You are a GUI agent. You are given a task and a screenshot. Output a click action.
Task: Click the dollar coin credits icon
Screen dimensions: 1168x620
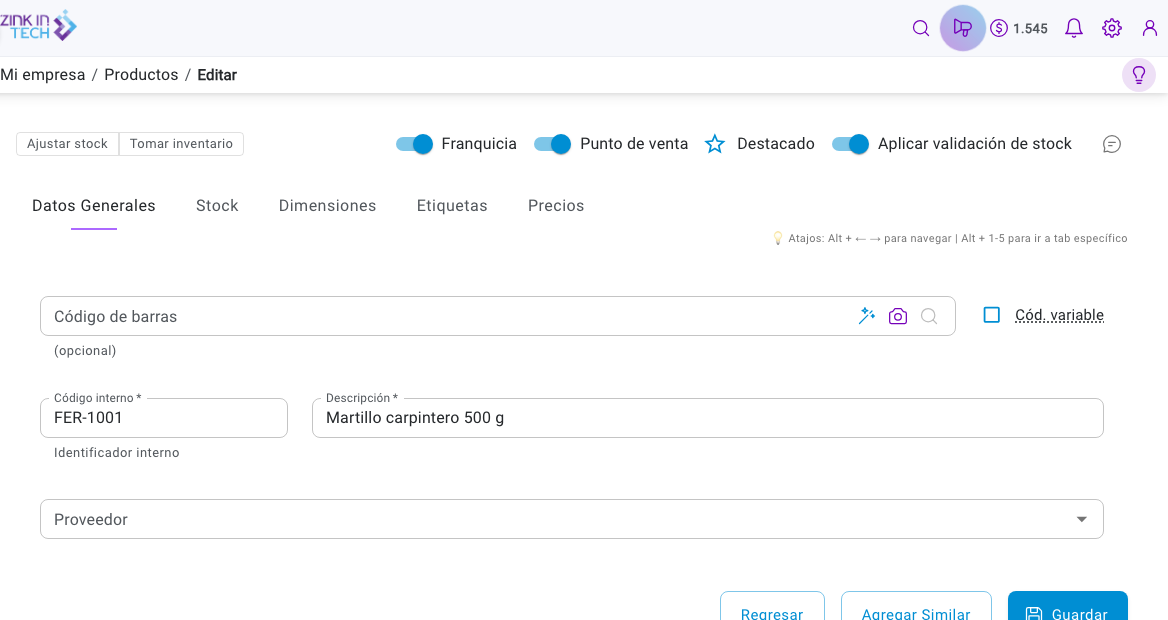[x=999, y=28]
